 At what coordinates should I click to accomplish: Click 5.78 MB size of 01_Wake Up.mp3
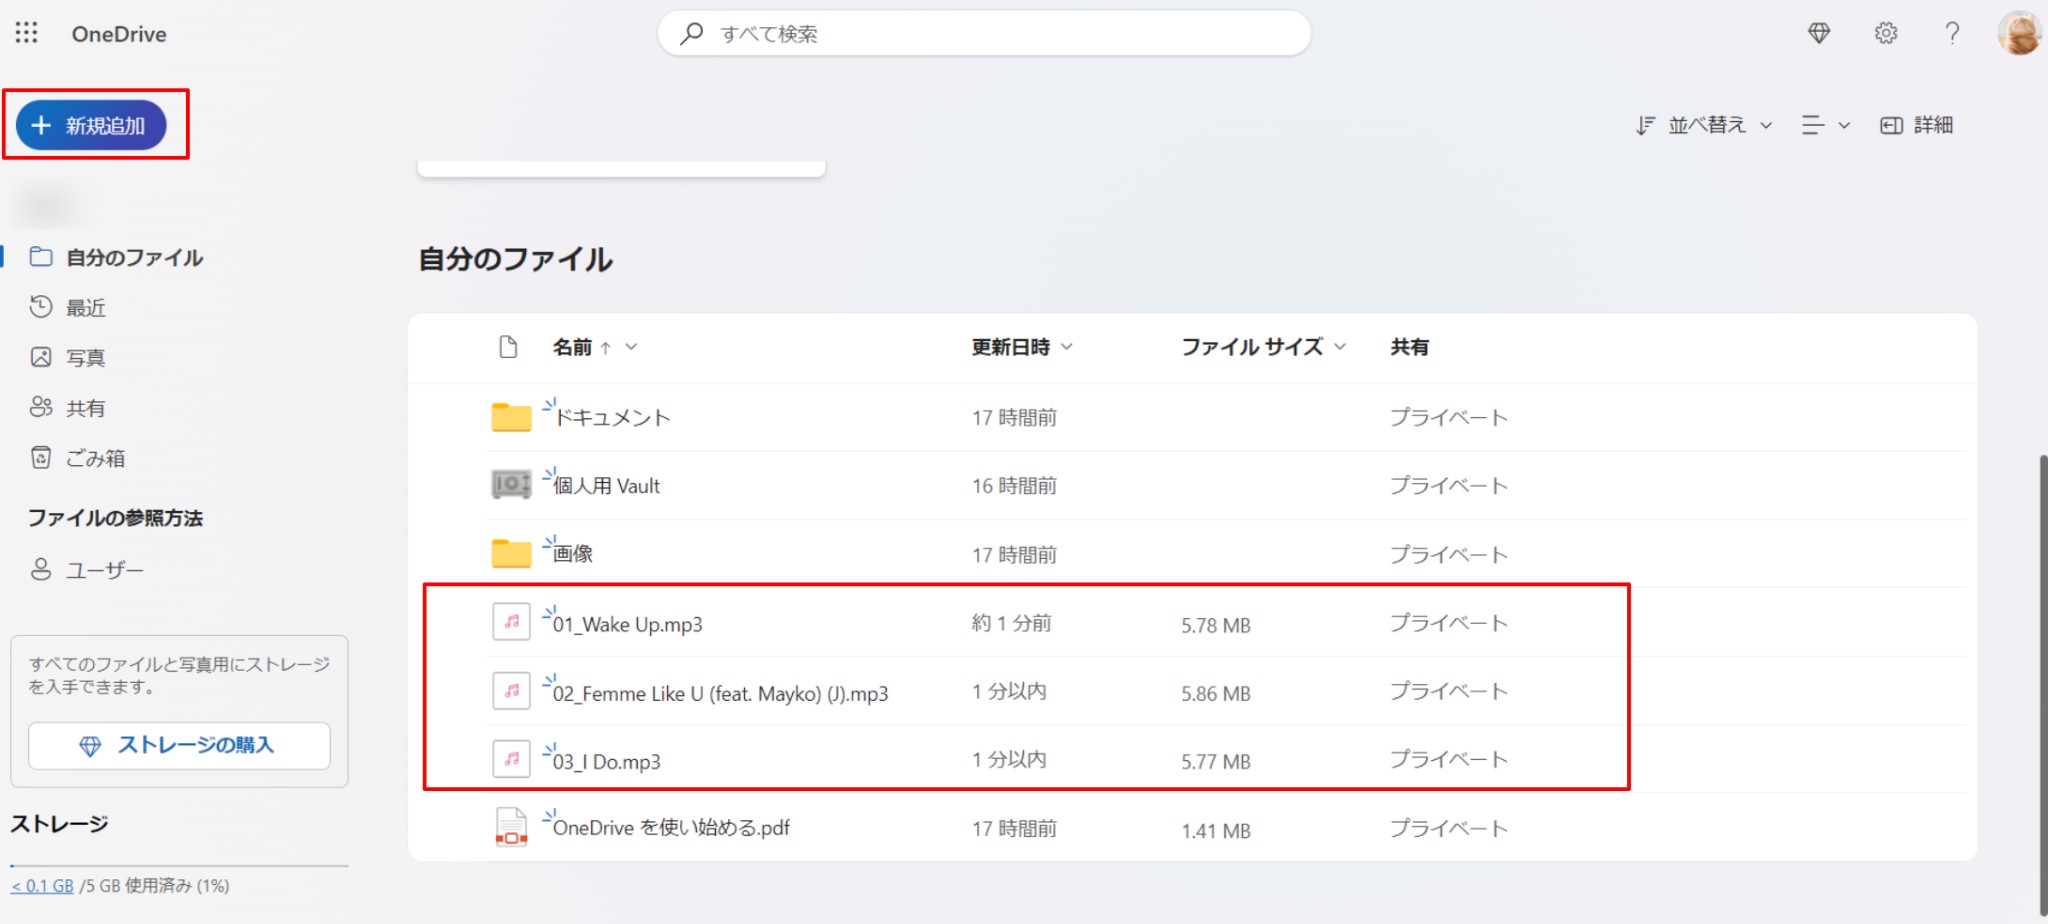(x=1216, y=625)
